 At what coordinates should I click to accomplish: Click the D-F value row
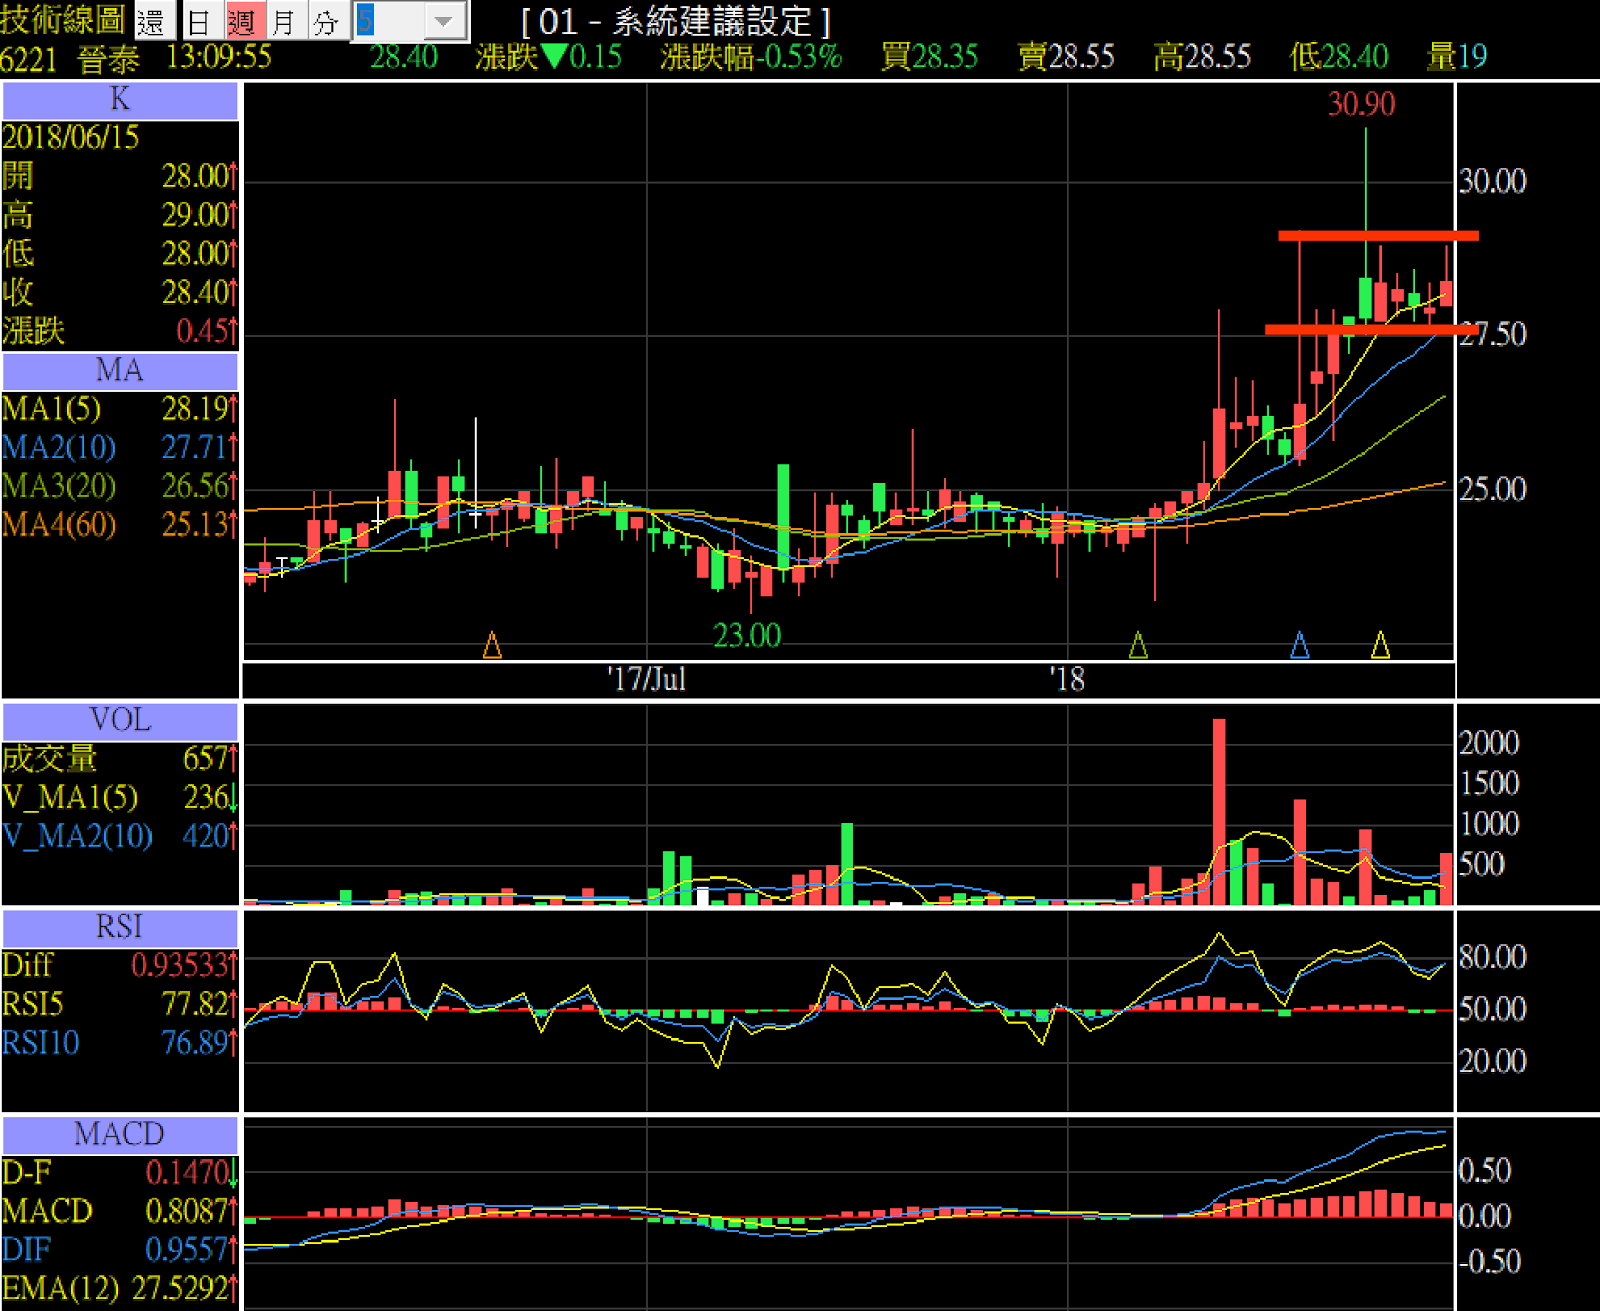[120, 1173]
